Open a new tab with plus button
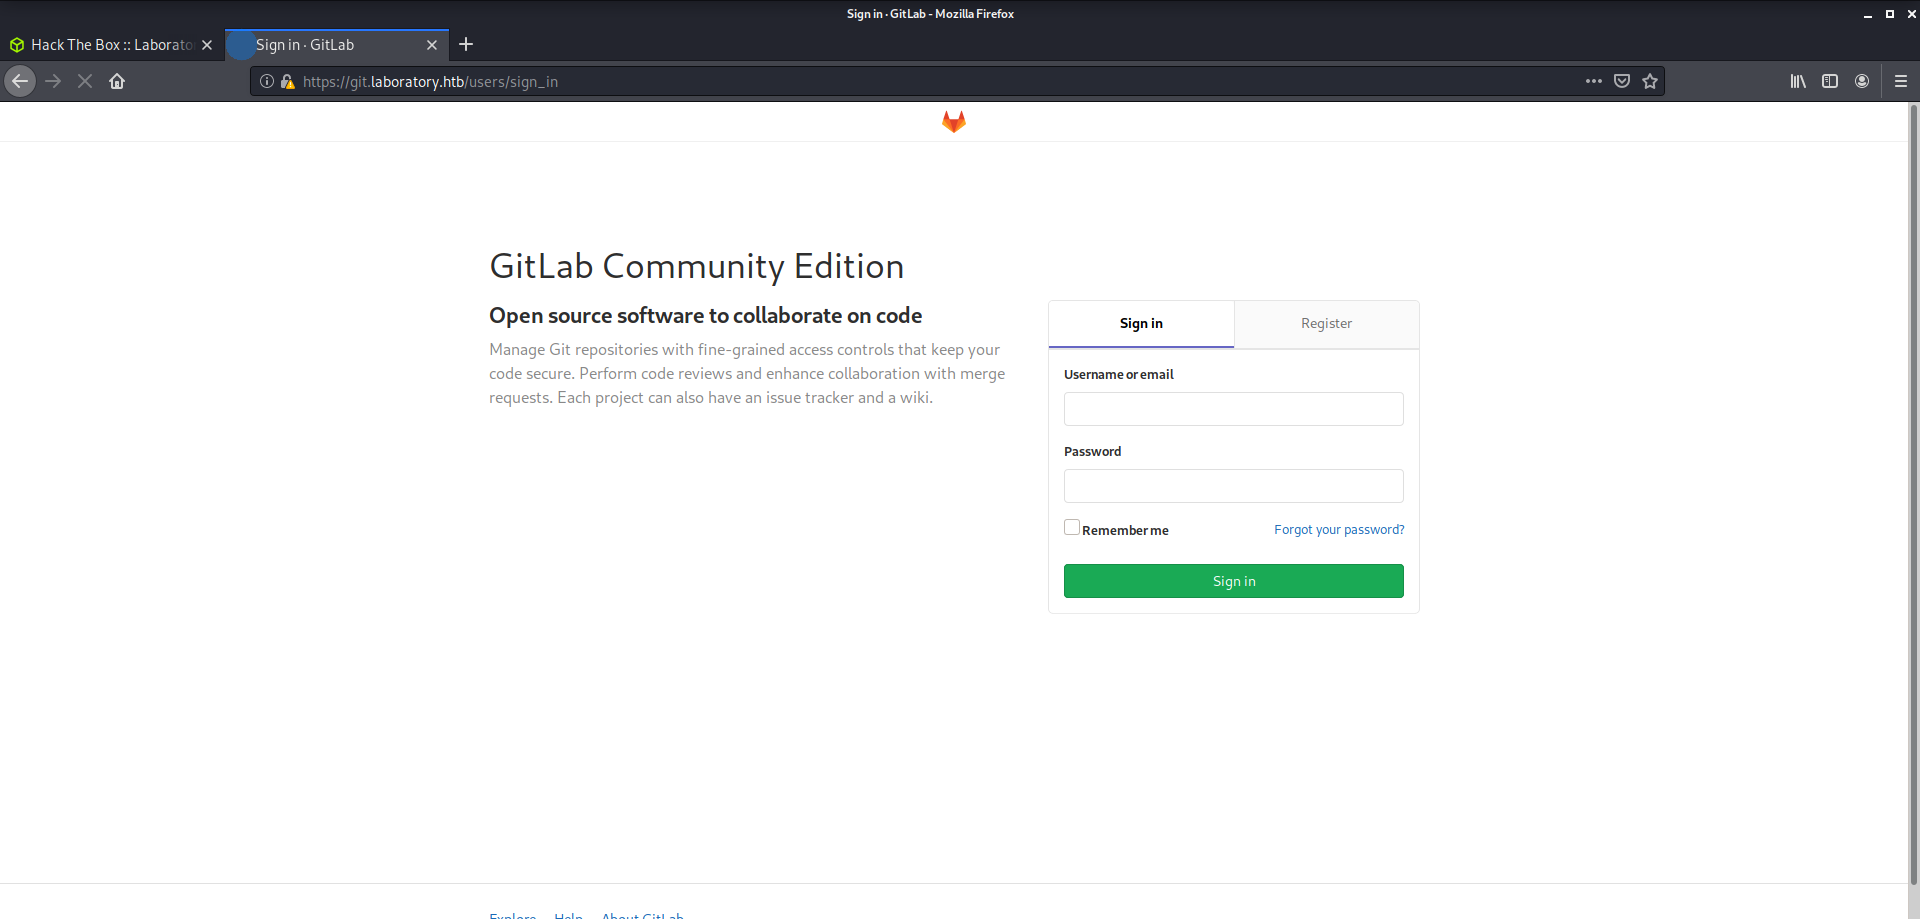Viewport: 1920px width, 919px height. [466, 44]
